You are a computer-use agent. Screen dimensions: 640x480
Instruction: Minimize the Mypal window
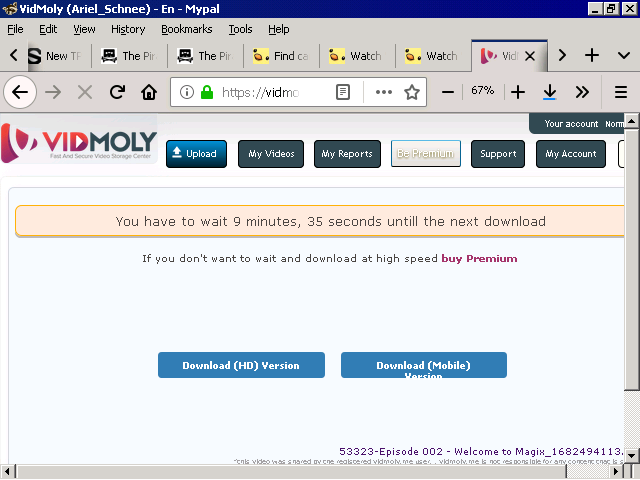point(595,9)
